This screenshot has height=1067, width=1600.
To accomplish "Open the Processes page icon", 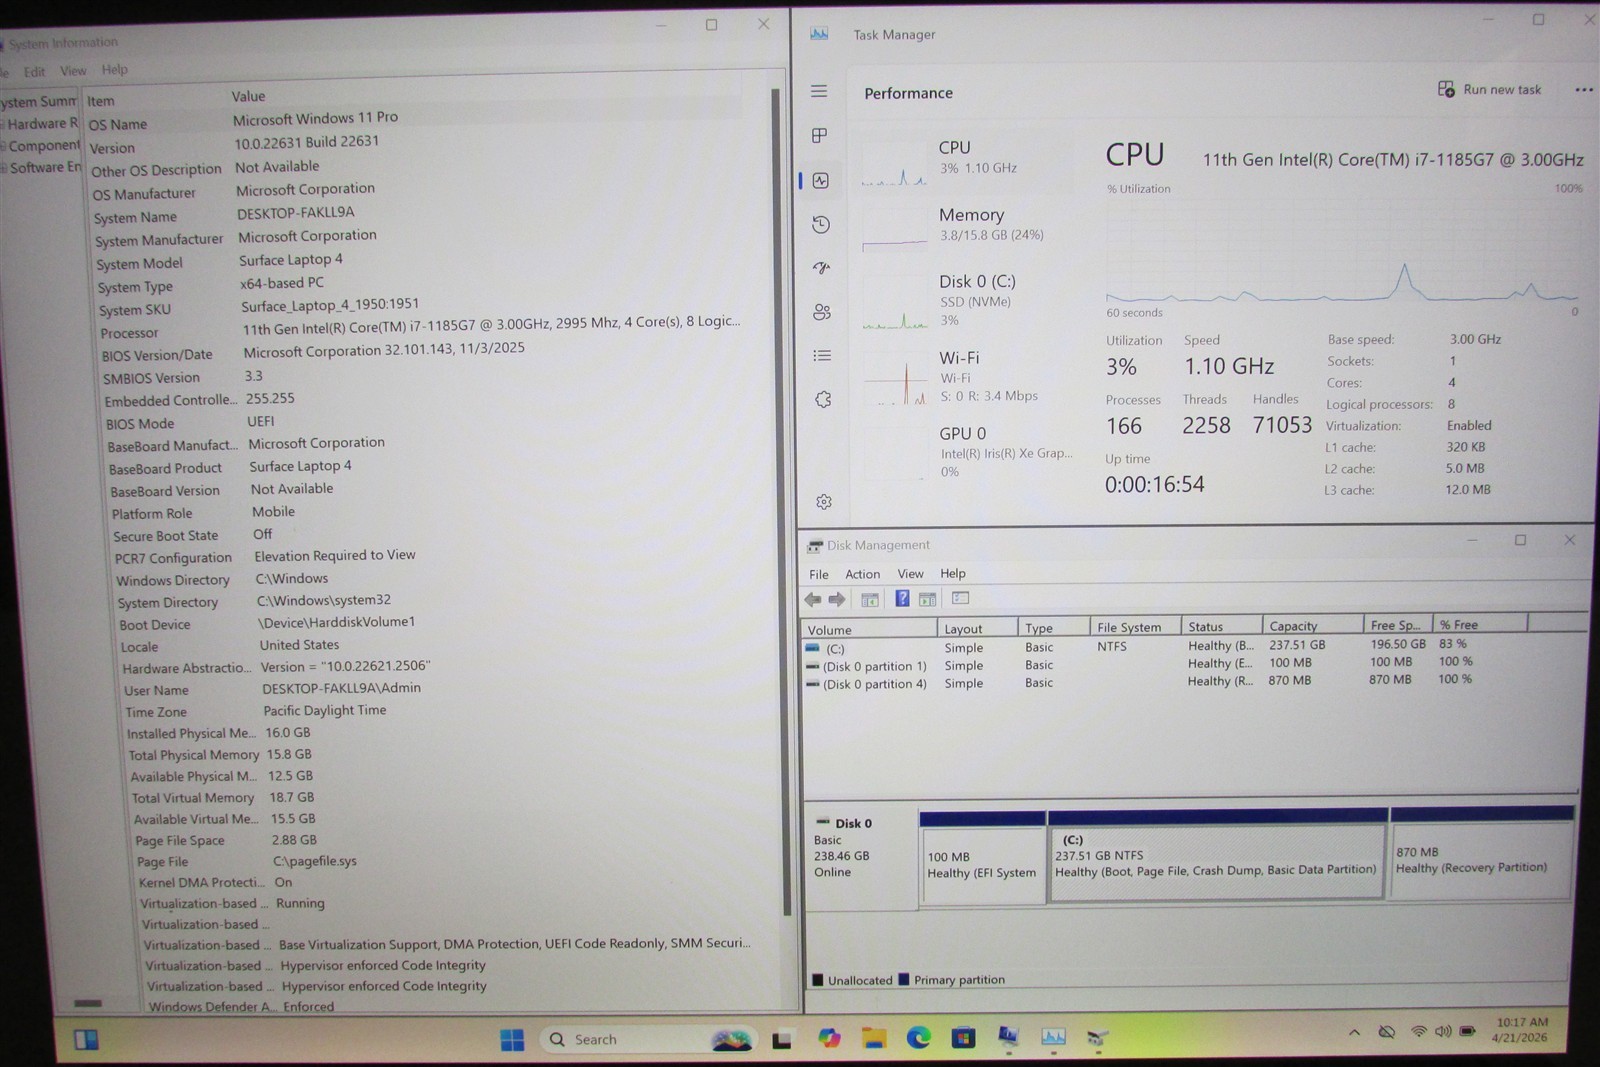I will 820,135.
